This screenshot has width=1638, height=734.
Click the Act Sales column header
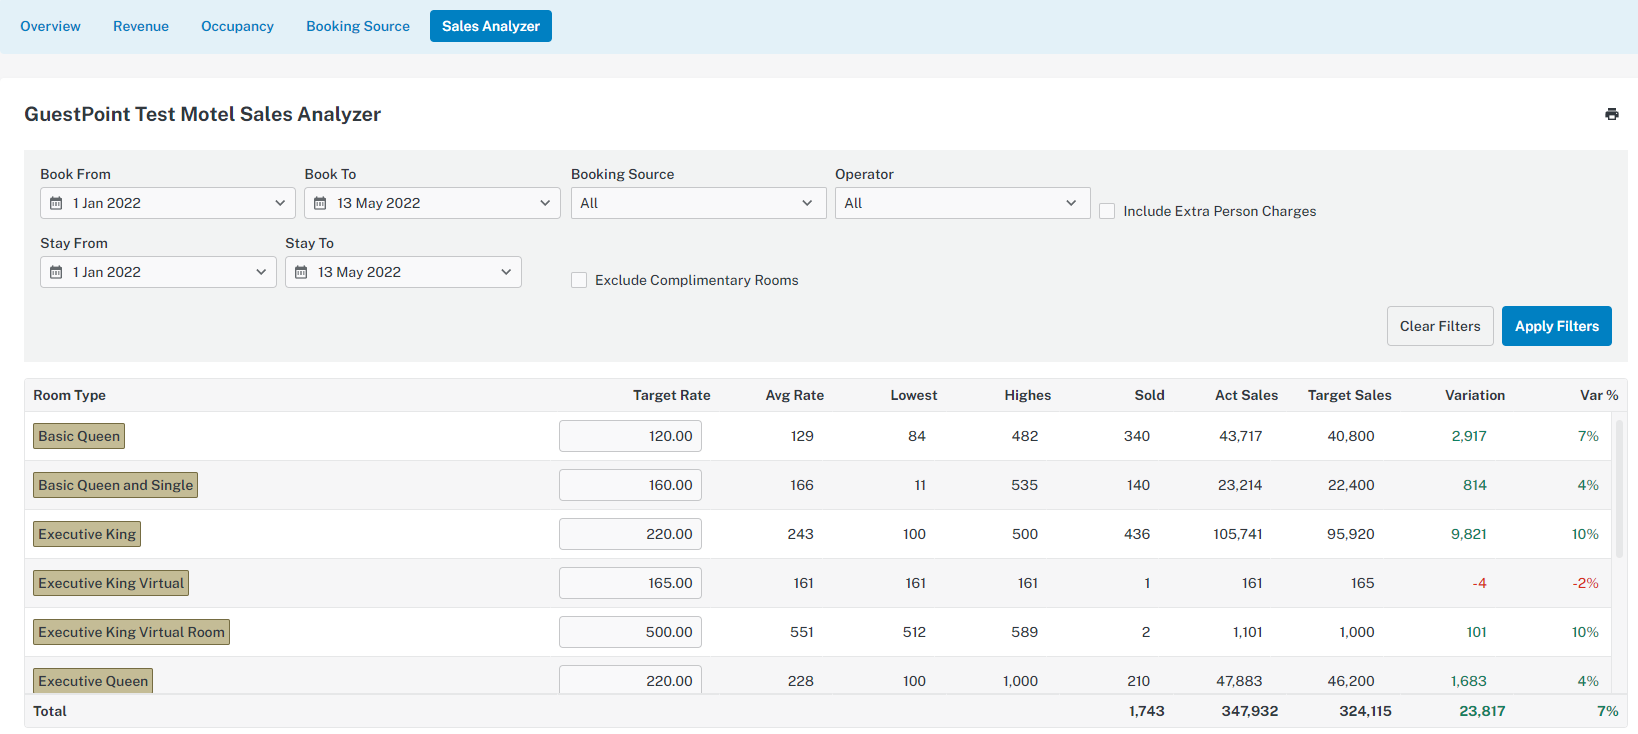(1246, 395)
